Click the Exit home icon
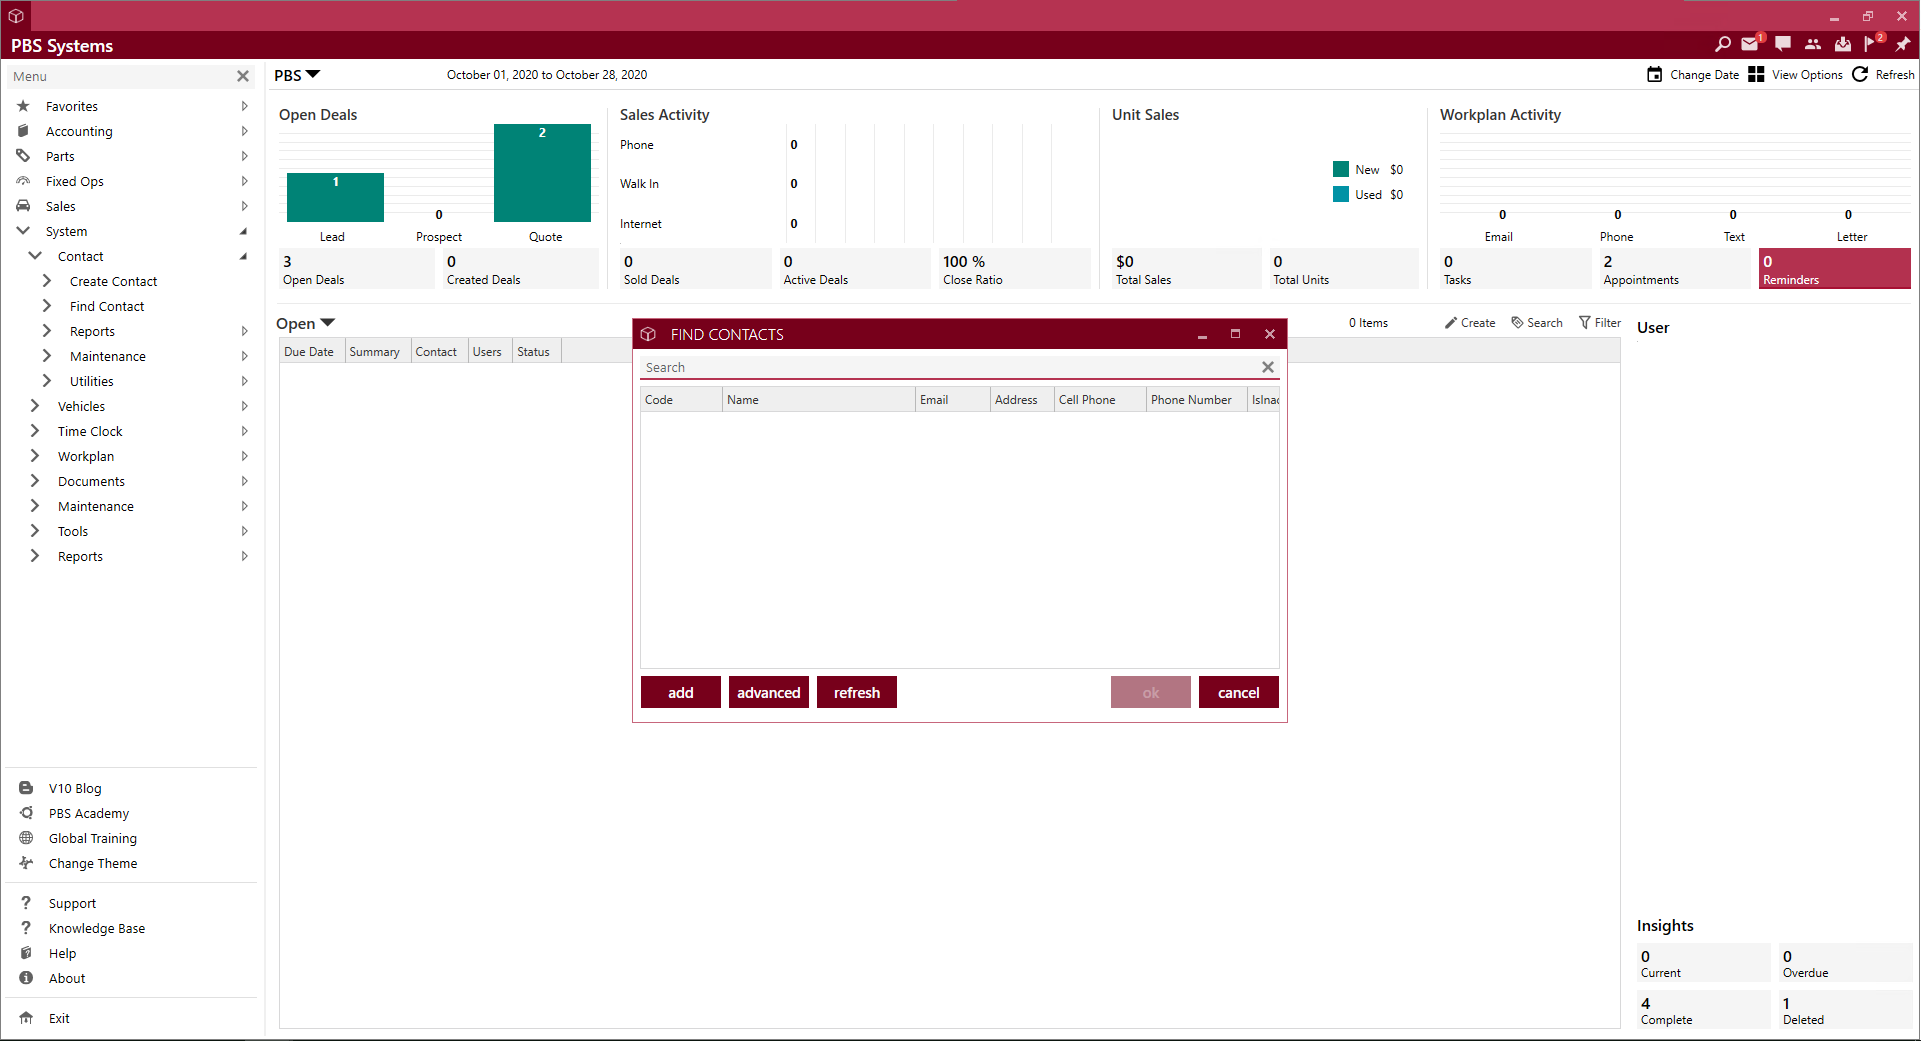1921x1041 pixels. tap(26, 1018)
